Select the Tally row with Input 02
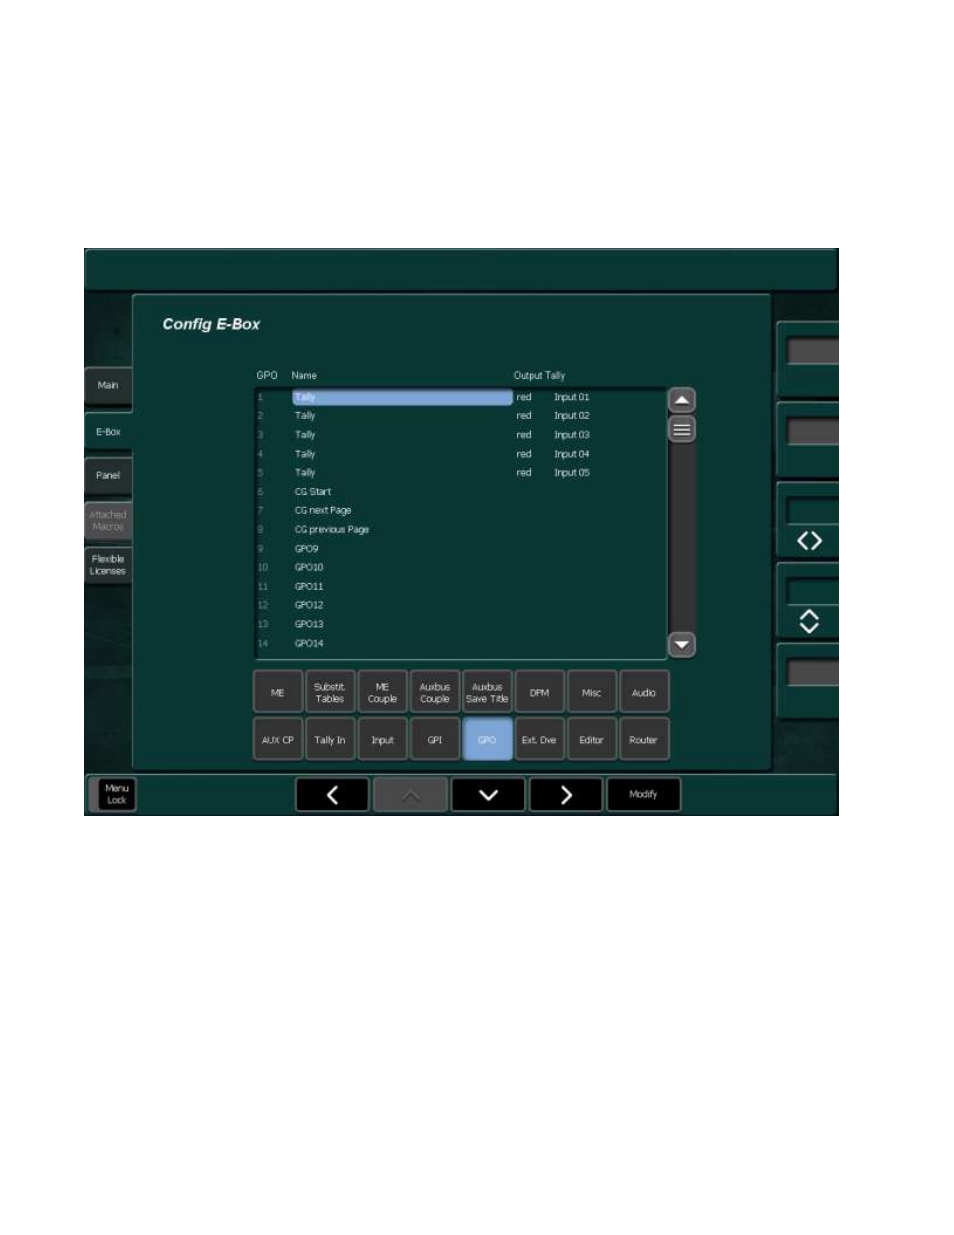954x1235 pixels. coord(461,416)
